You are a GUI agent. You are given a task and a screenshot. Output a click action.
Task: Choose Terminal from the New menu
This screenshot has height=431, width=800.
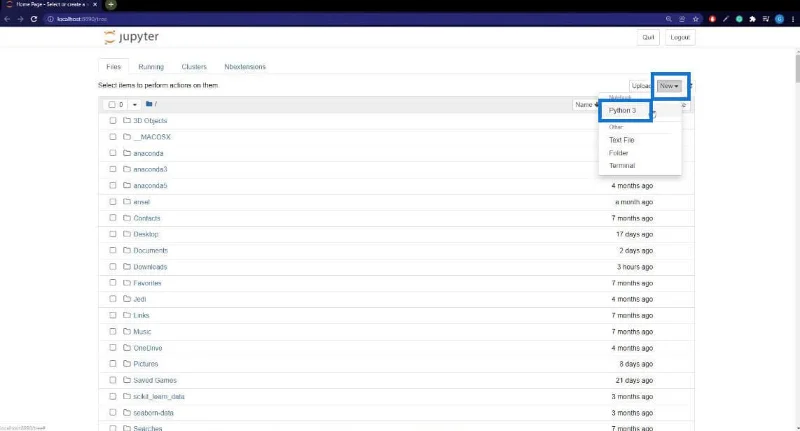point(622,166)
